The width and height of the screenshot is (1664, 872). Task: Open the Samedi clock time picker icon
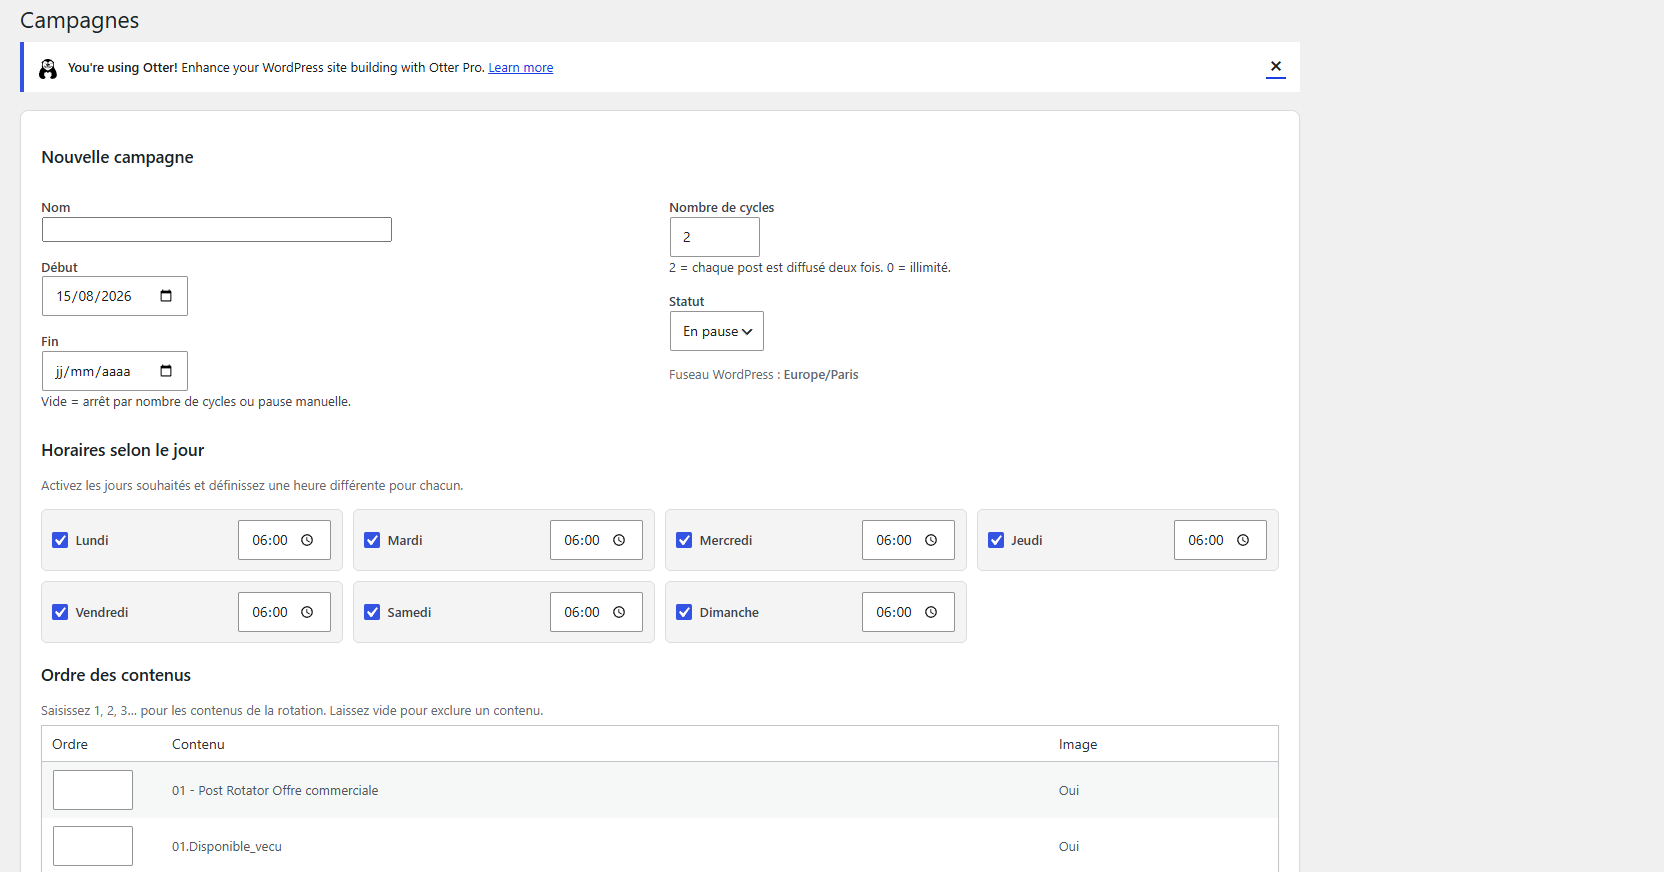point(619,612)
